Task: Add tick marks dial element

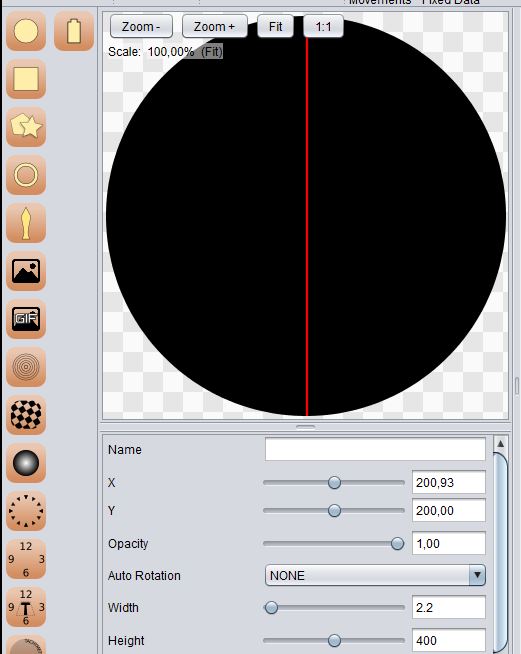Action: 26,511
